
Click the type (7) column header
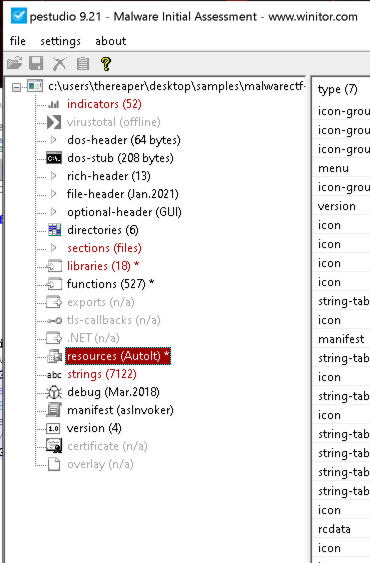(338, 89)
